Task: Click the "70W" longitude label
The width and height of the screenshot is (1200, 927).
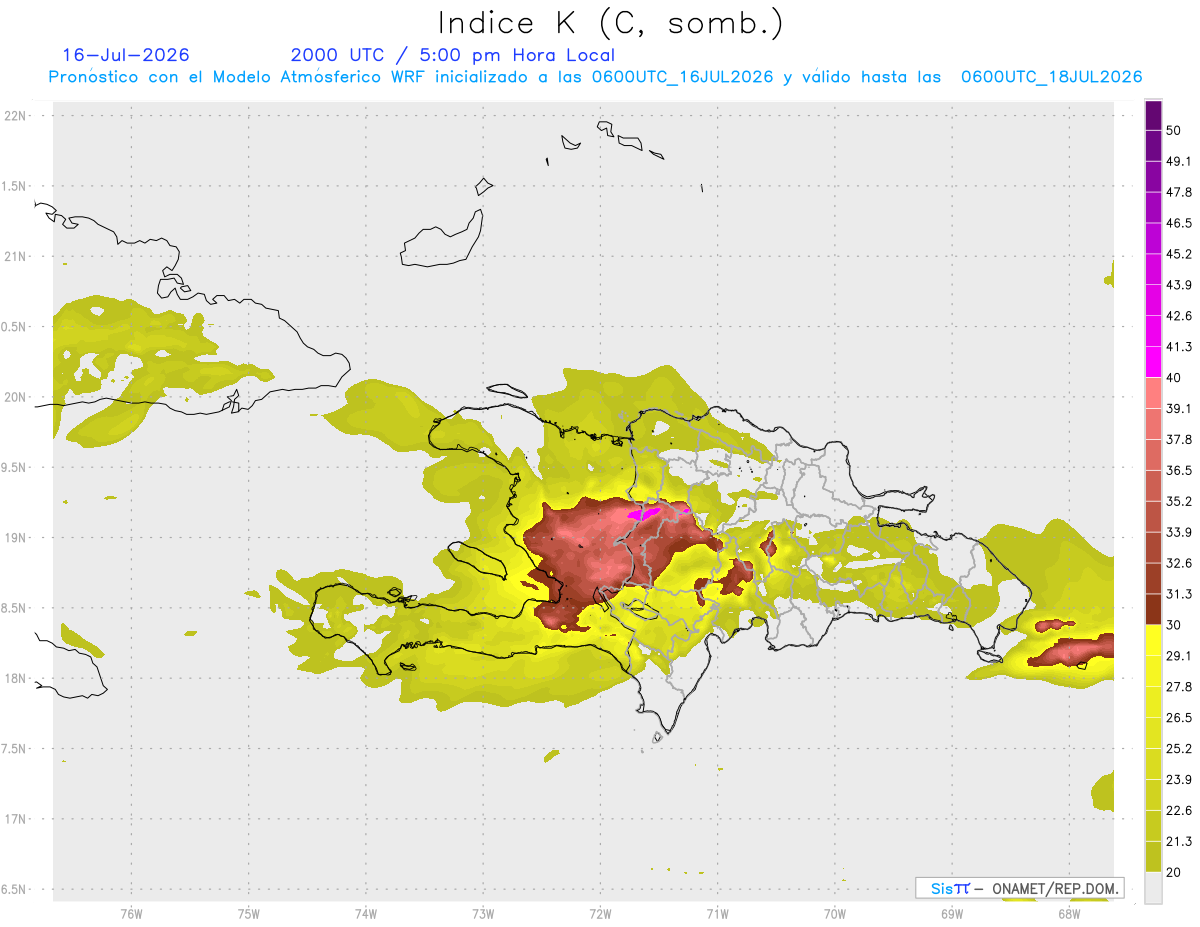Action: [834, 914]
